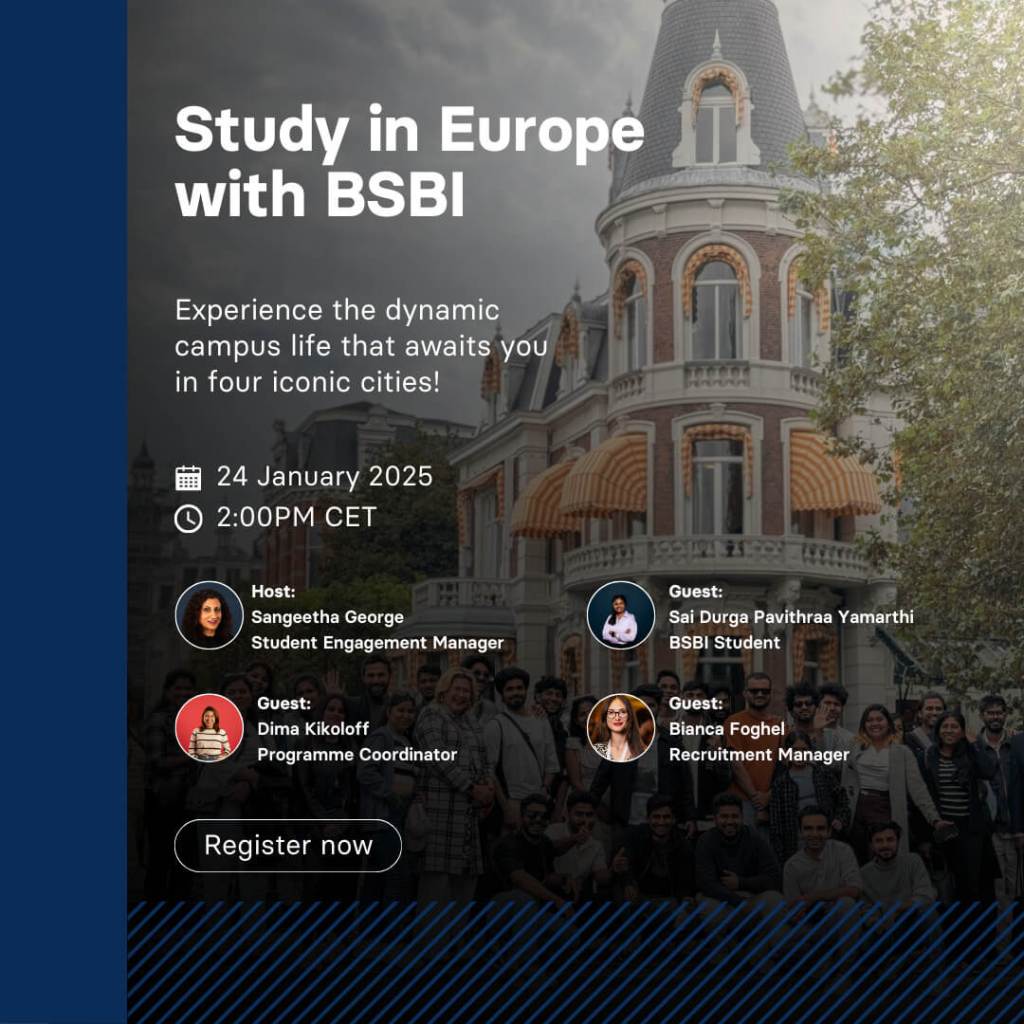Click the time text '2:00PM CET'
1024x1024 pixels.
(x=296, y=517)
